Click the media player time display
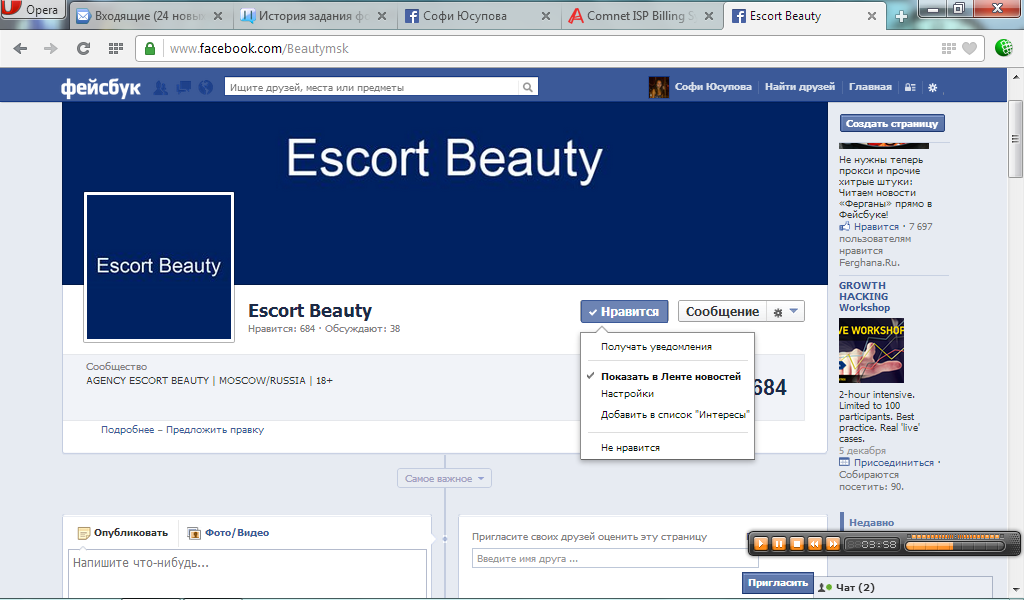The width and height of the screenshot is (1024, 600). click(x=872, y=544)
